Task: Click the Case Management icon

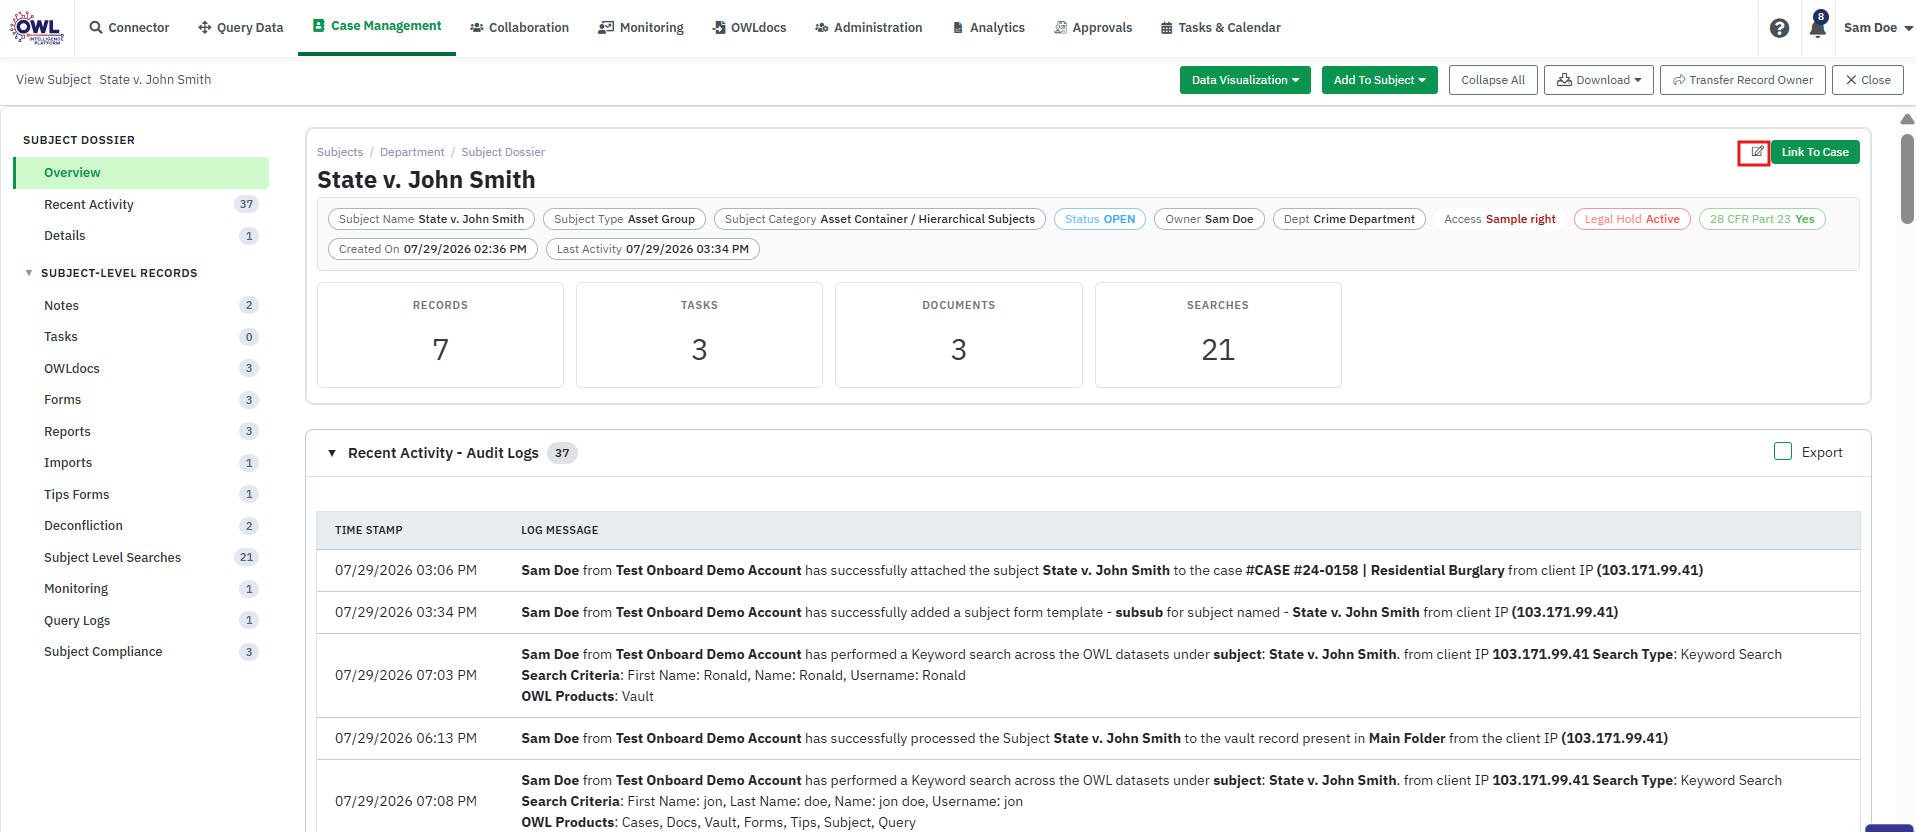Action: click(319, 26)
